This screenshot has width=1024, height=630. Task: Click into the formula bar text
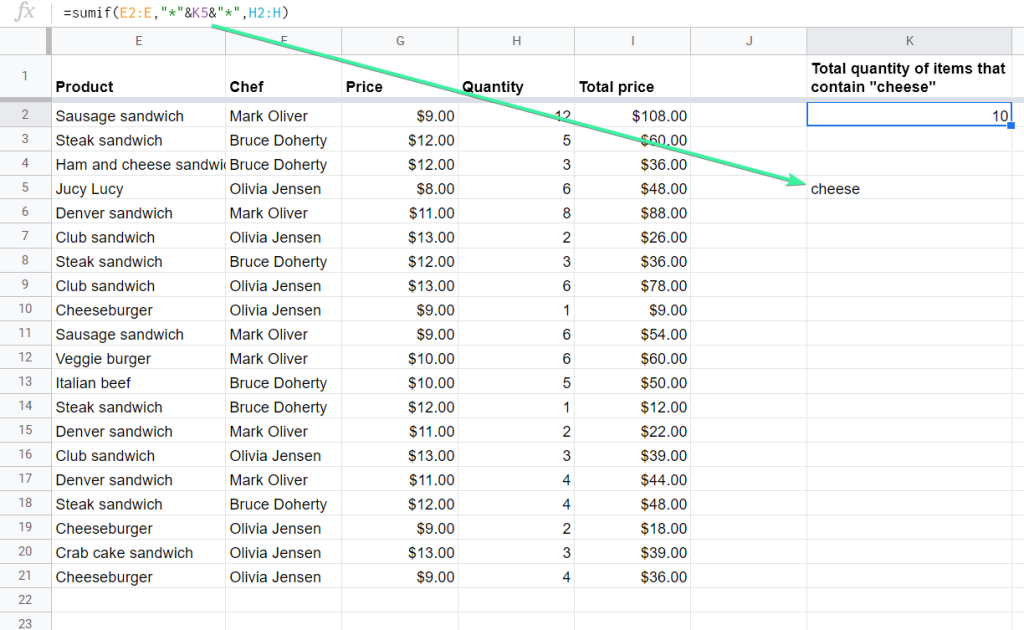pos(176,12)
